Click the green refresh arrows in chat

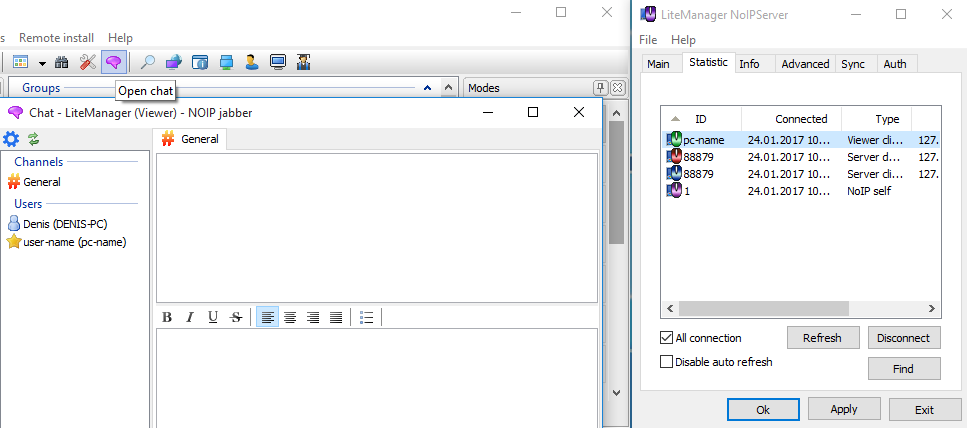[33, 139]
